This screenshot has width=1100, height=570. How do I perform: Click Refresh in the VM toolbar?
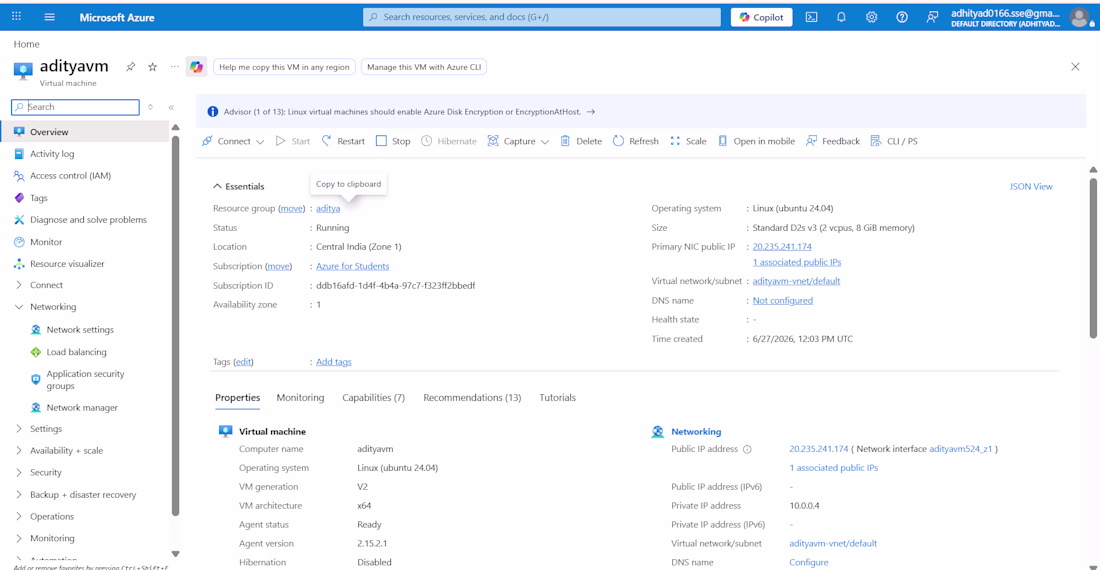coord(636,141)
